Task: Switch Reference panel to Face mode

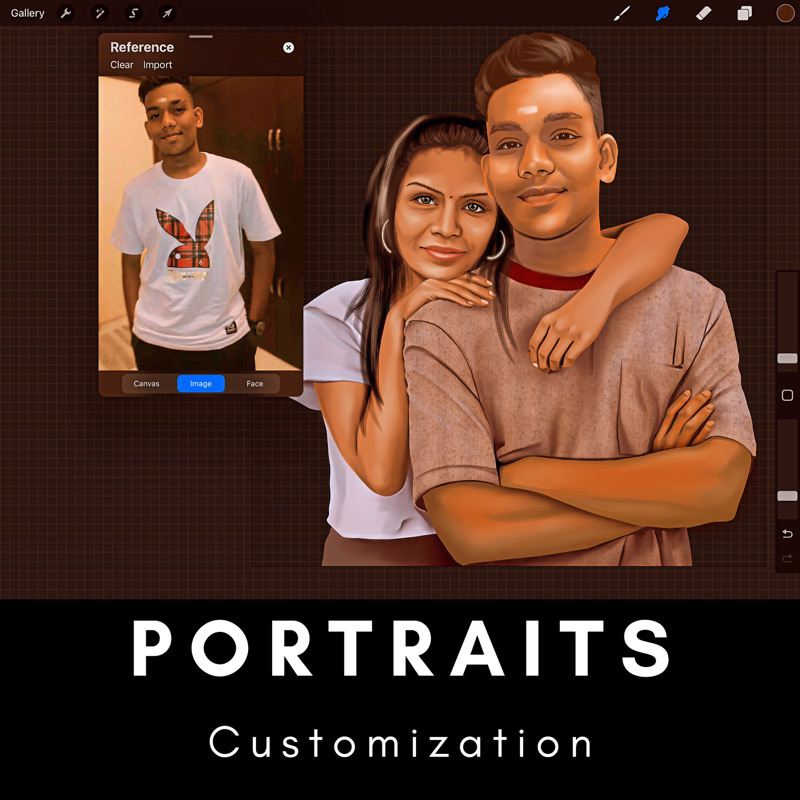Action: (256, 383)
